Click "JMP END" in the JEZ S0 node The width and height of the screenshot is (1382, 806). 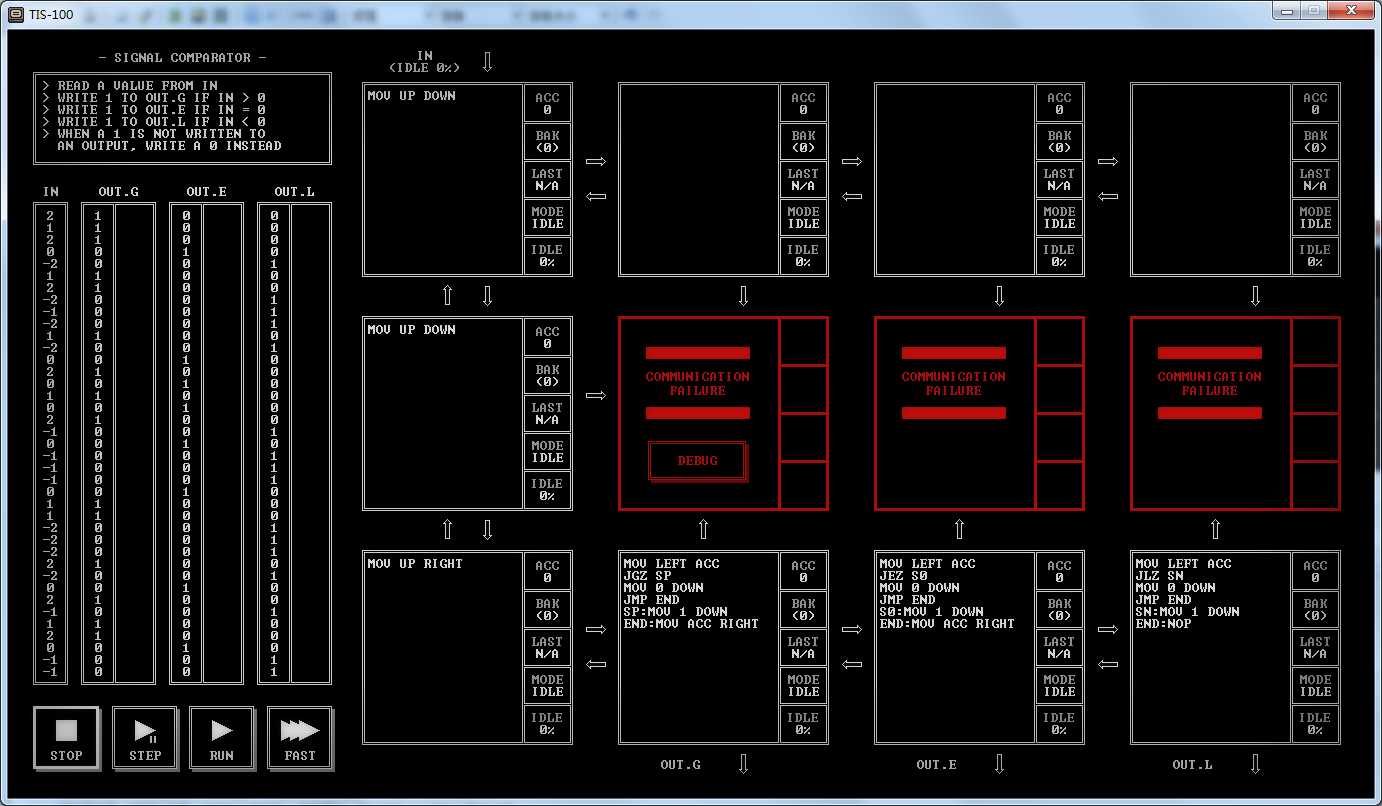907,600
